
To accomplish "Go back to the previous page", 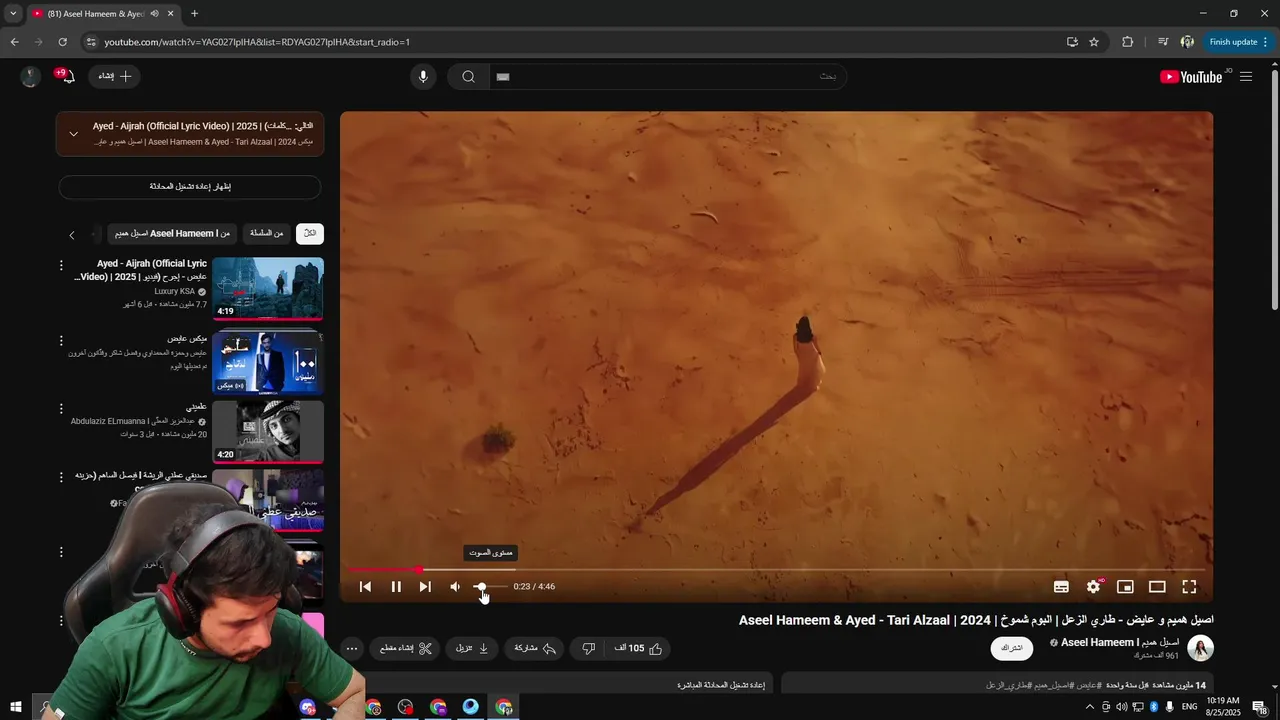I will click(14, 42).
